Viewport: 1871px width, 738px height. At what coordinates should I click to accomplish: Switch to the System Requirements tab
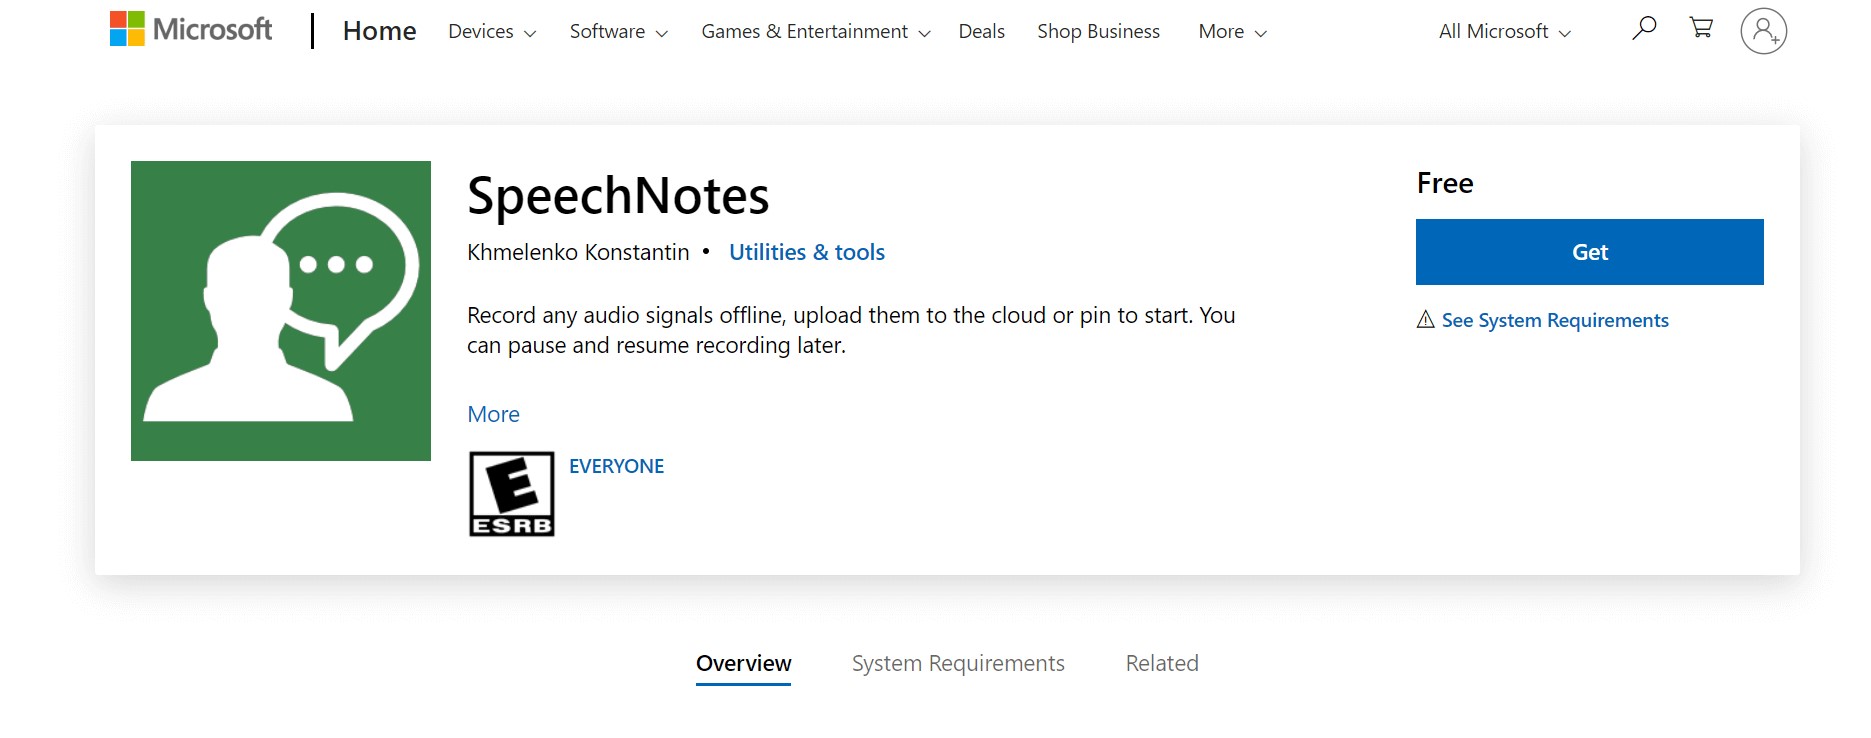pyautogui.click(x=957, y=663)
